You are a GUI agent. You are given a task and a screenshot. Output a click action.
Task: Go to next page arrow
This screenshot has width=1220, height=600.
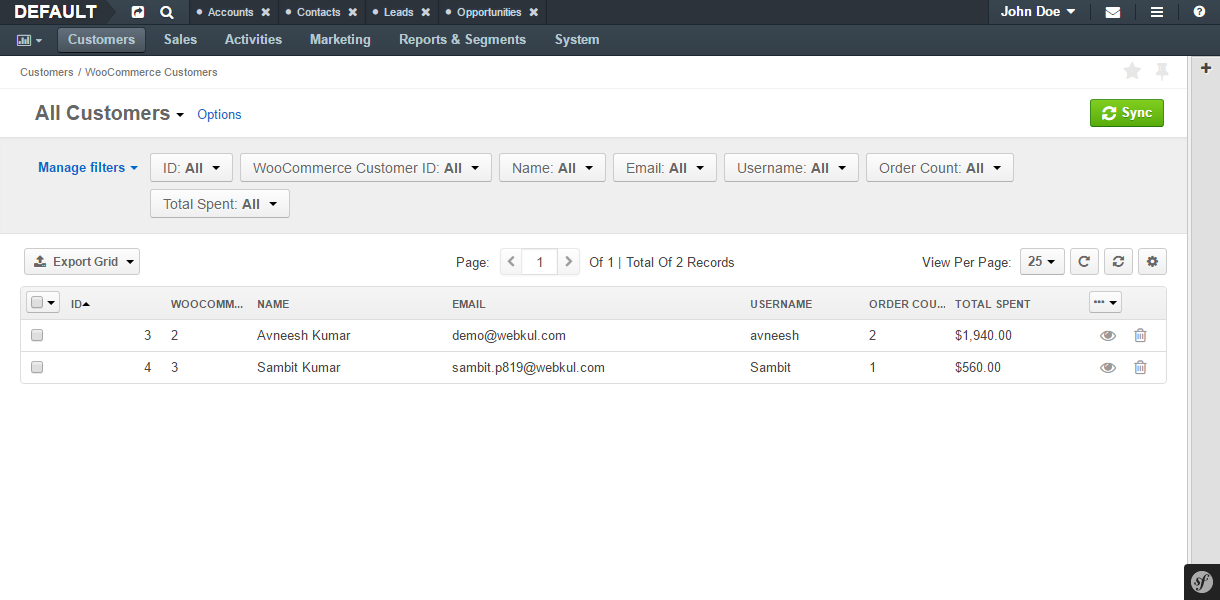[569, 262]
